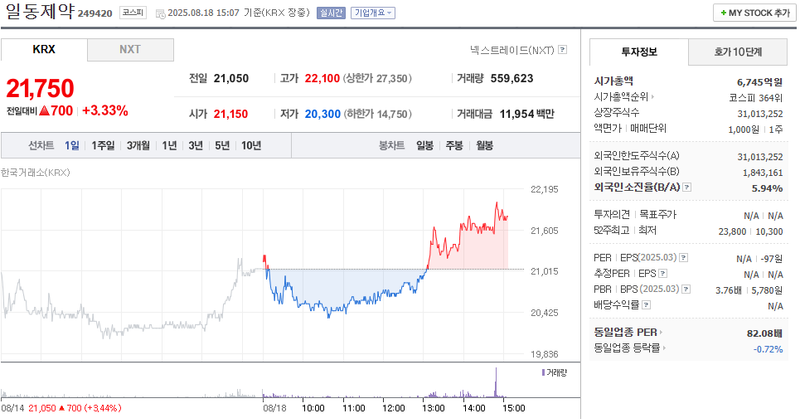Click the current price 21,750
The width and height of the screenshot is (800, 419).
pos(40,88)
